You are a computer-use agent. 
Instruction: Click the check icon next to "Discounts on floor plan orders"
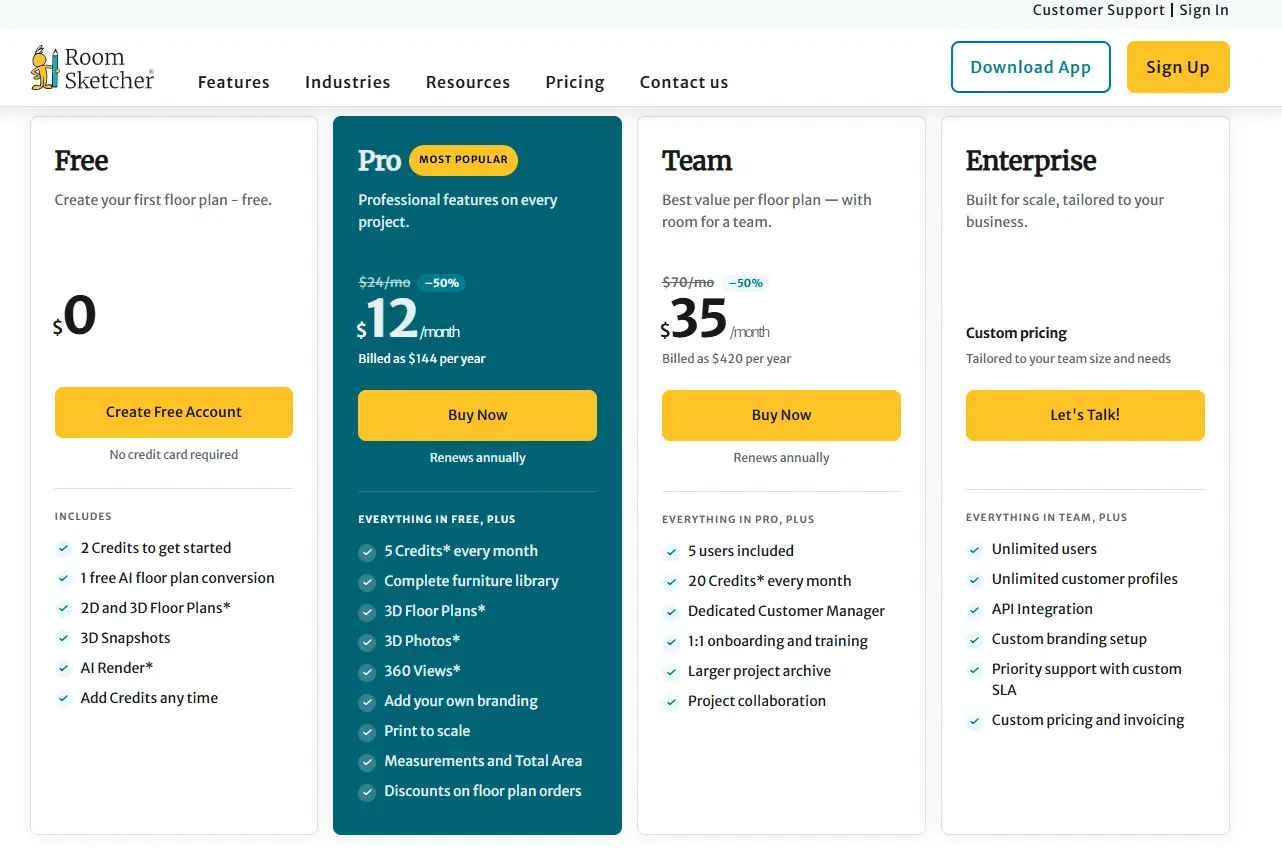pyautogui.click(x=367, y=792)
